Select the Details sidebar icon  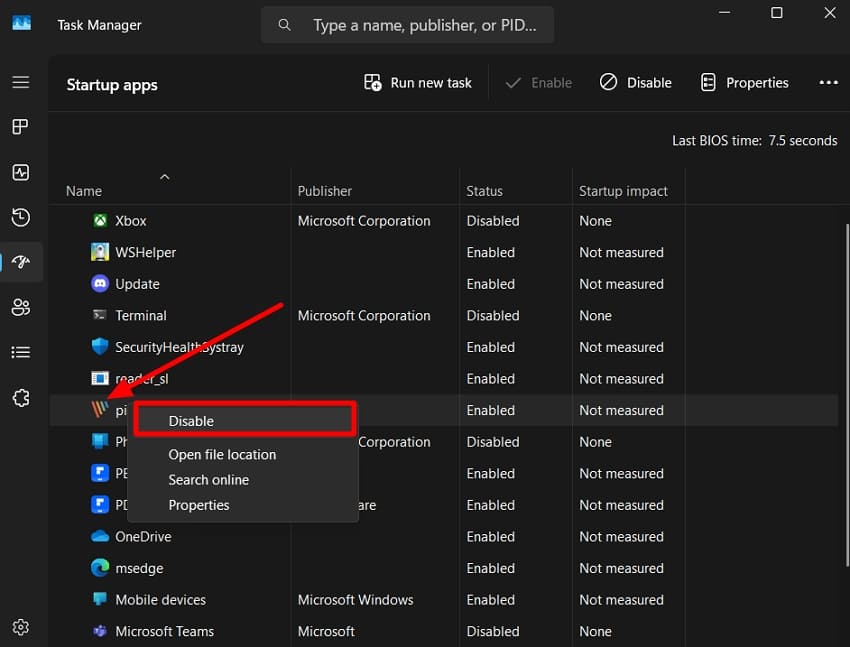(x=21, y=352)
